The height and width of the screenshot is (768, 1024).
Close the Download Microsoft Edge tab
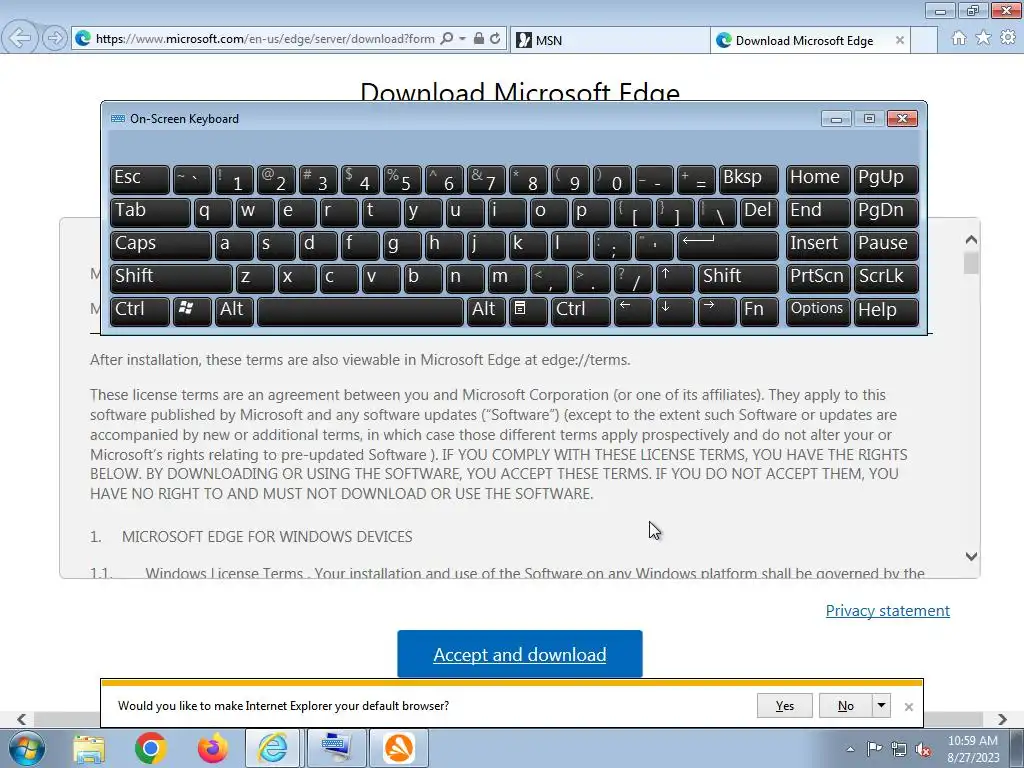click(x=899, y=40)
